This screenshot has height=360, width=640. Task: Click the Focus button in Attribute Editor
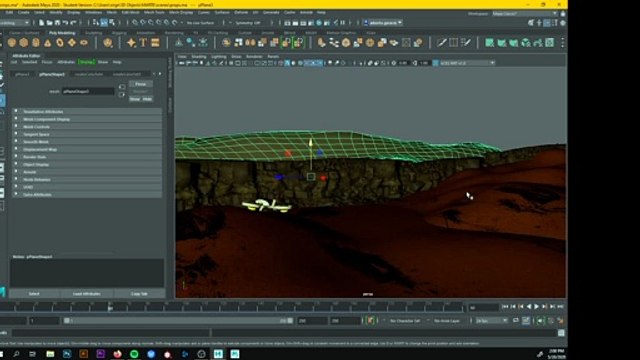pyautogui.click(x=141, y=84)
